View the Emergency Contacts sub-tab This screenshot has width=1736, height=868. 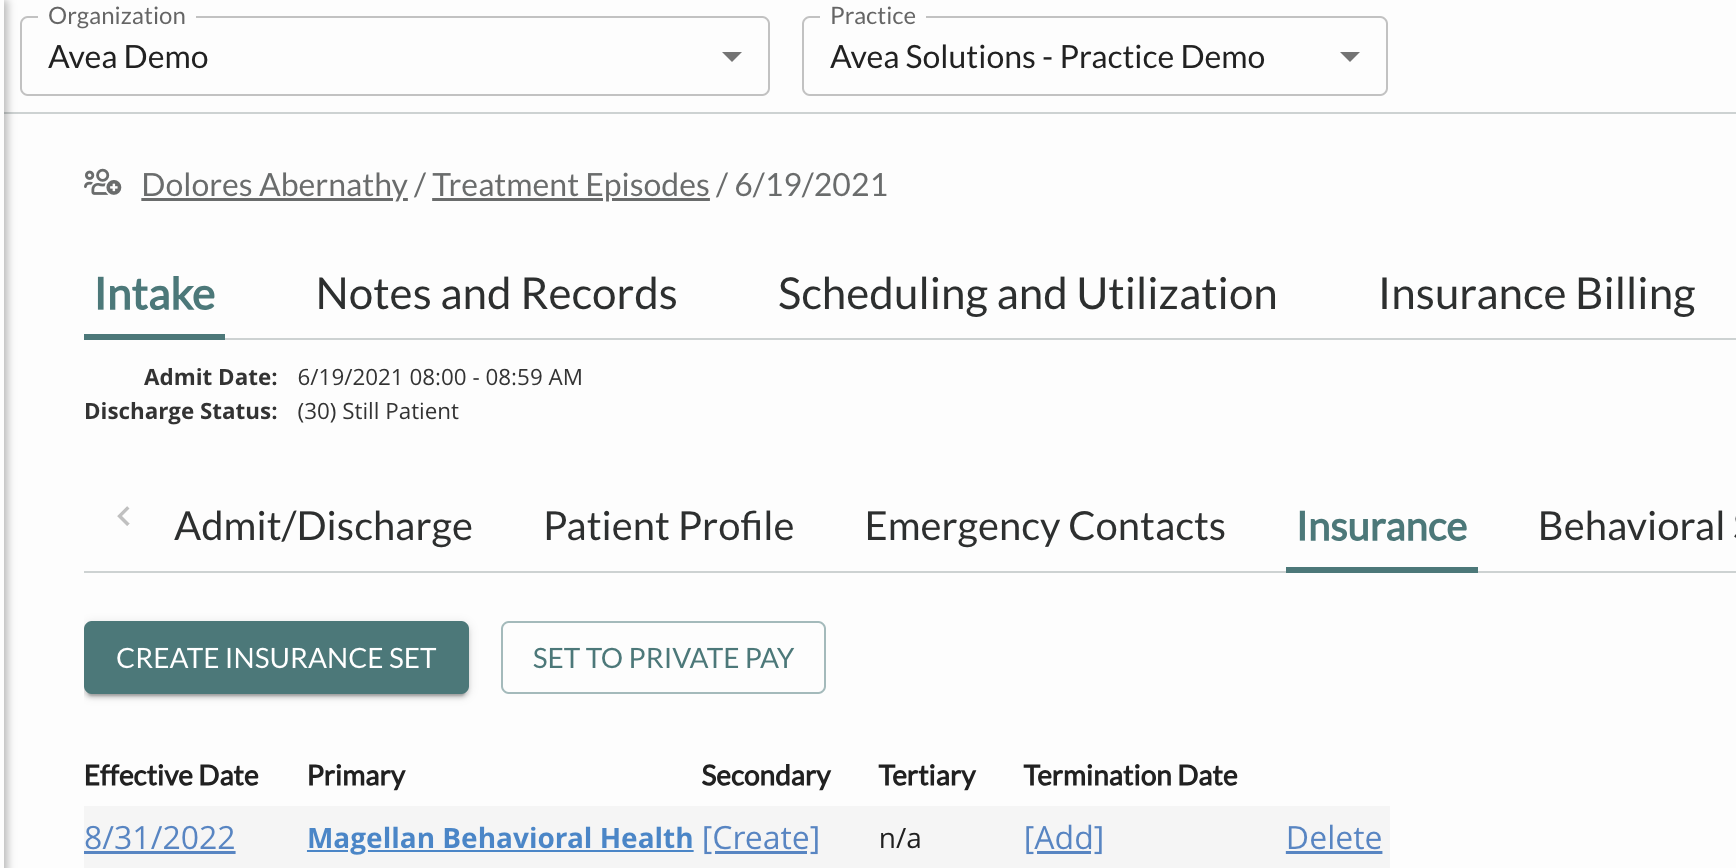1045,527
